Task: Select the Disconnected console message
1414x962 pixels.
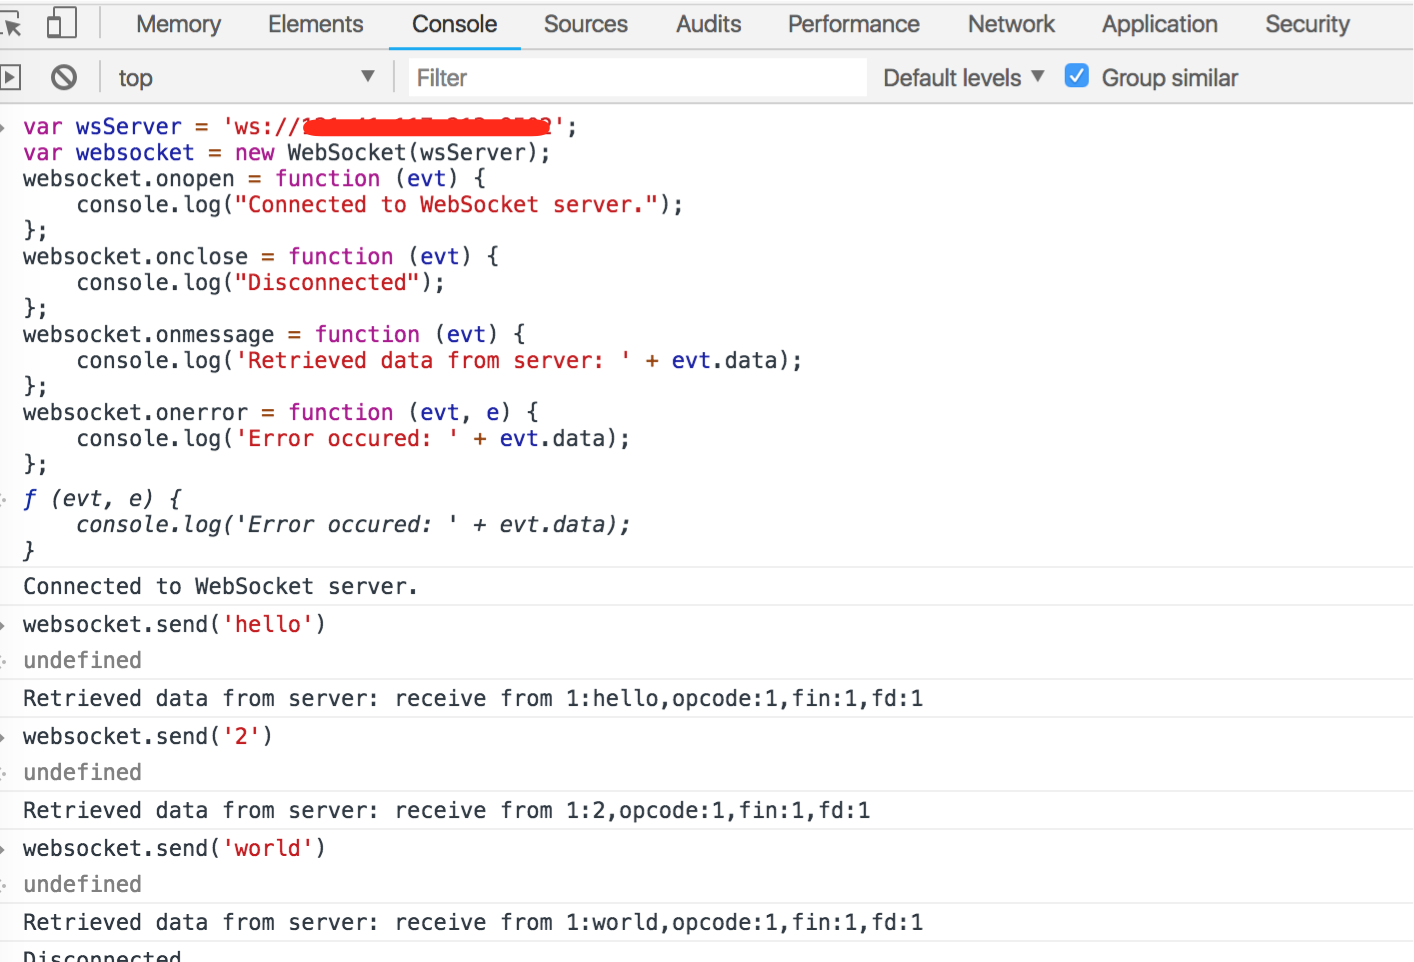Action: pyautogui.click(x=101, y=955)
